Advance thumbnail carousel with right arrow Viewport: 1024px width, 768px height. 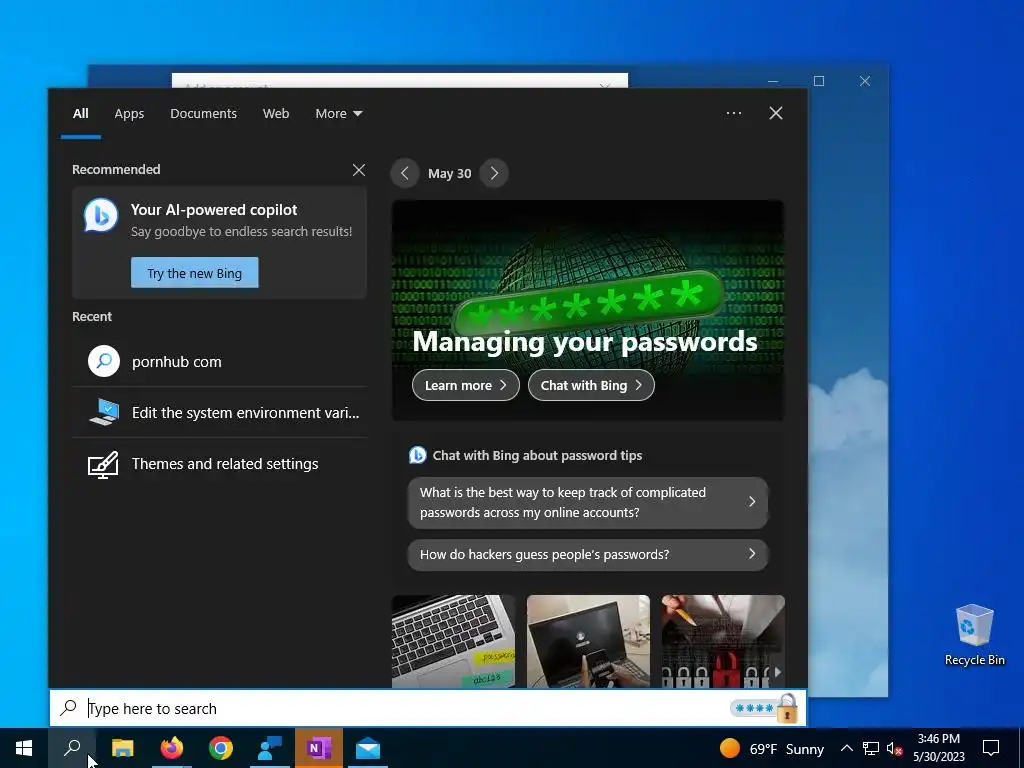[777, 672]
